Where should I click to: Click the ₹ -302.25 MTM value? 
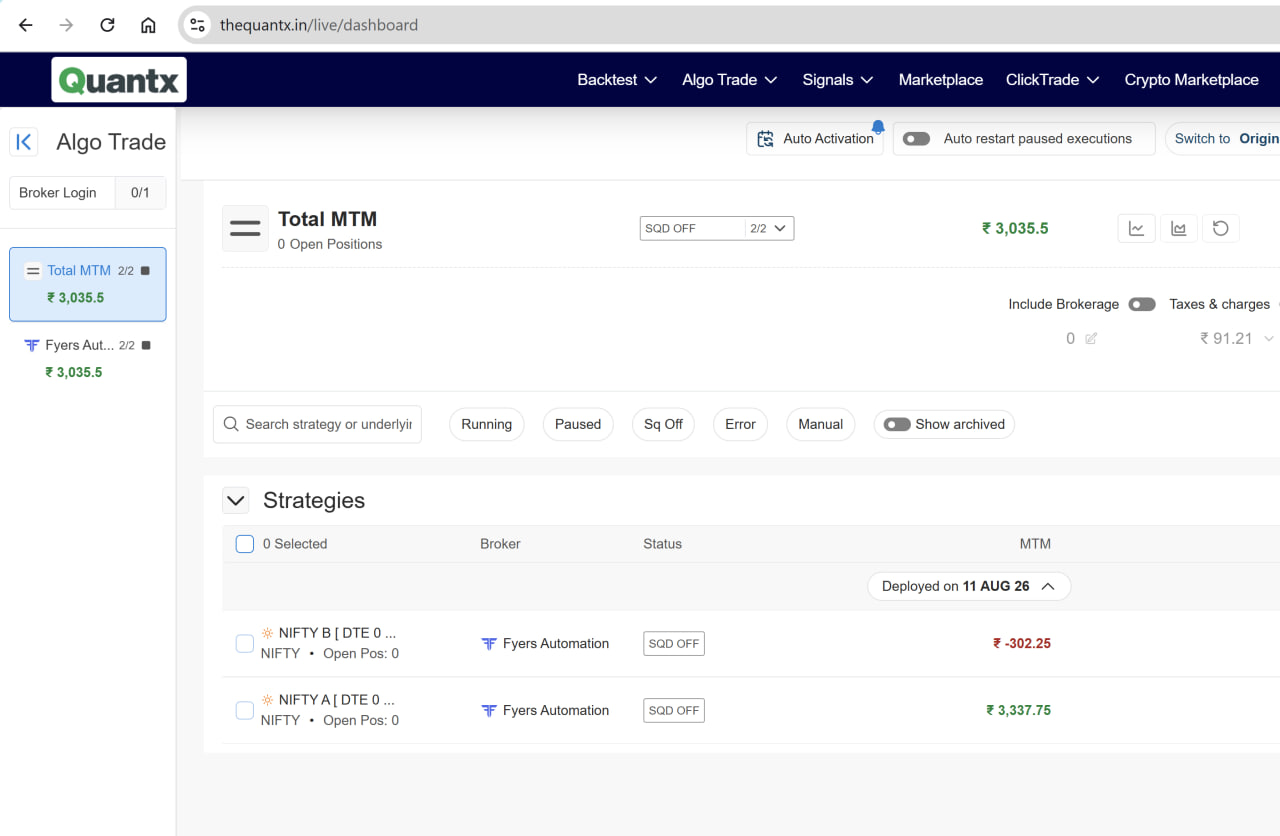point(1022,644)
